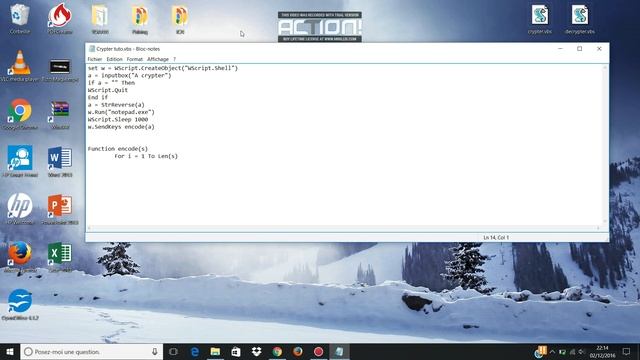This screenshot has width=640, height=360.
Task: Open Dropbox from the taskbar
Action: point(256,351)
